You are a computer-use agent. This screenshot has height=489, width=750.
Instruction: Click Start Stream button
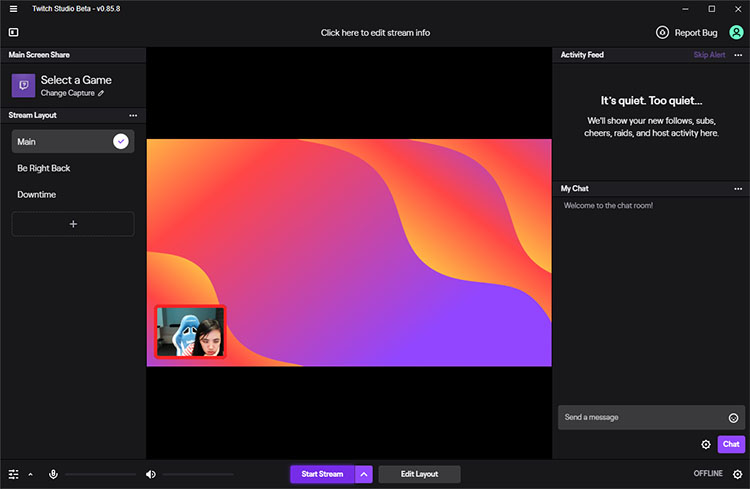[322, 474]
